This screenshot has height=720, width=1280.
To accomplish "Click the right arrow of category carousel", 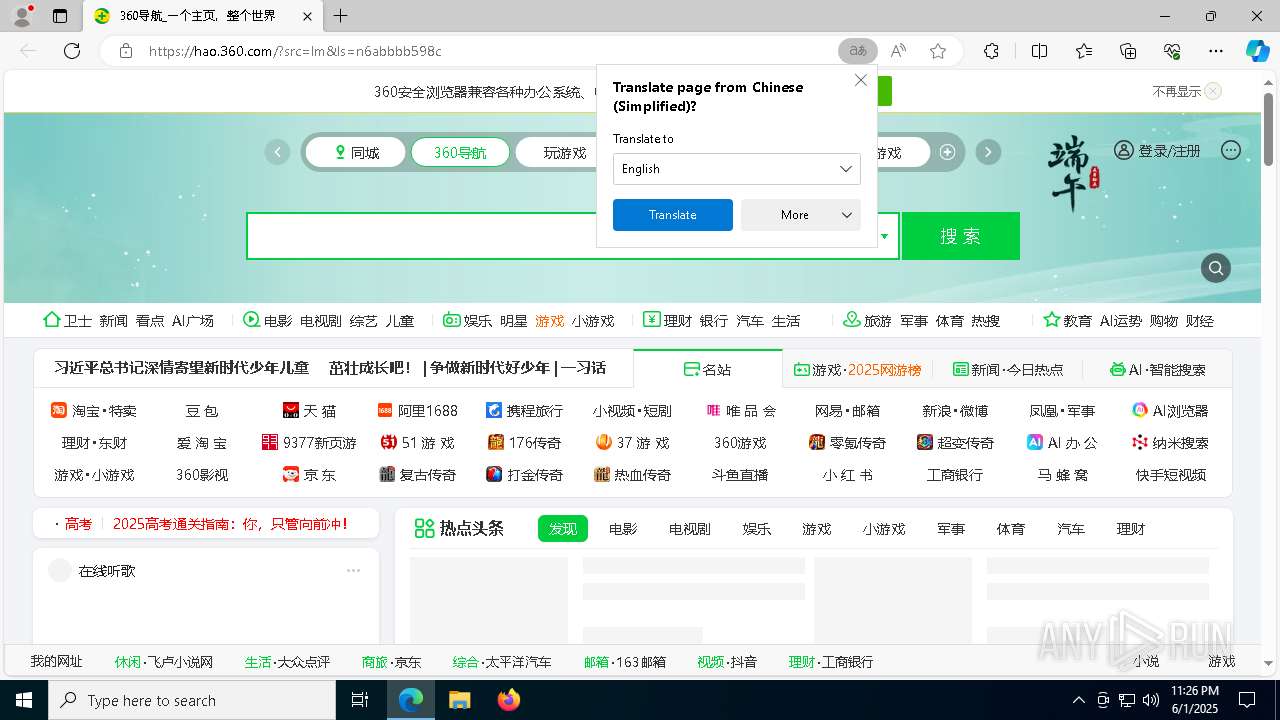I will click(988, 152).
